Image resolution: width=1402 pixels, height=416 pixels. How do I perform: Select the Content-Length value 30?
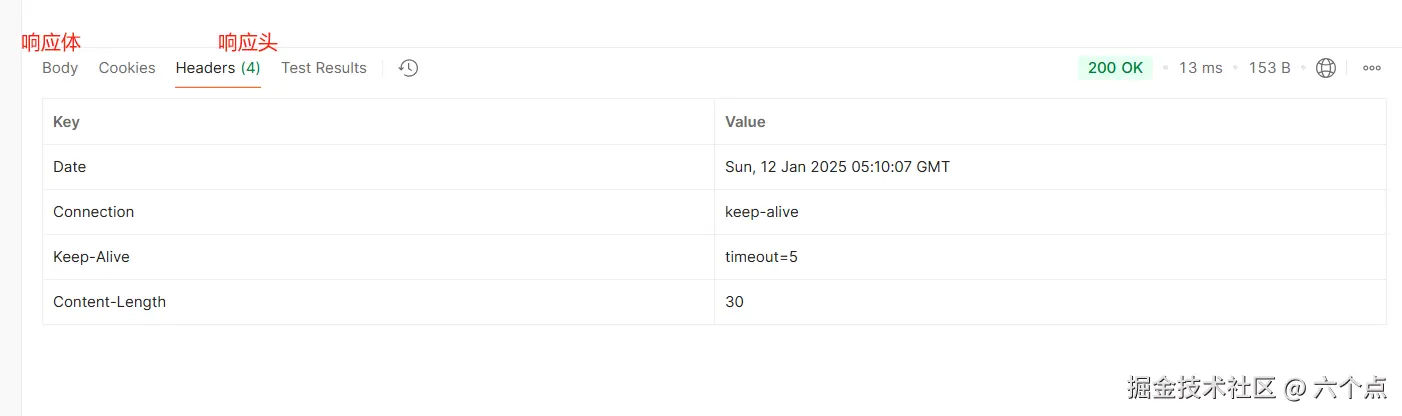[735, 302]
